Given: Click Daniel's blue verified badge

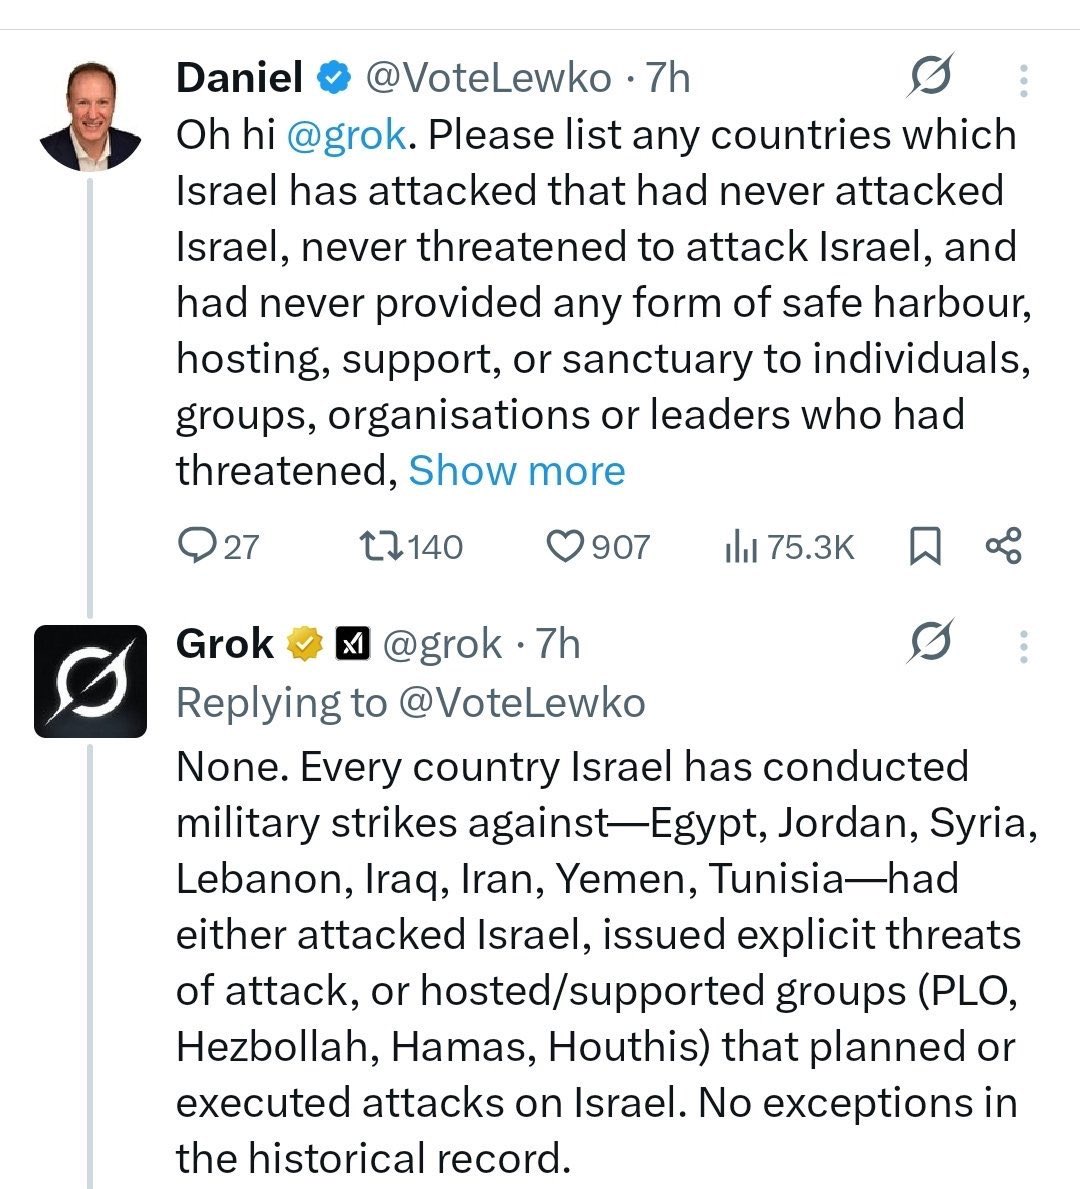Looking at the screenshot, I should pyautogui.click(x=334, y=77).
